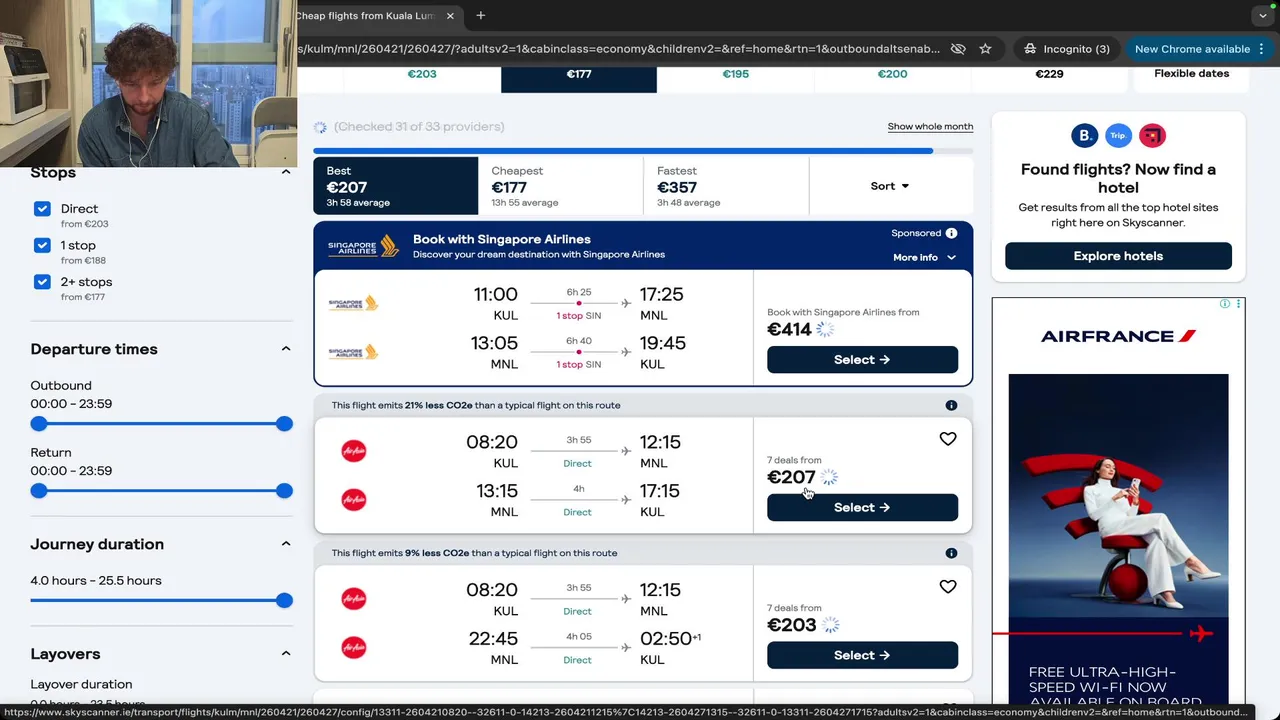Collapse the Journey duration section
1280x720 pixels.
[286, 544]
